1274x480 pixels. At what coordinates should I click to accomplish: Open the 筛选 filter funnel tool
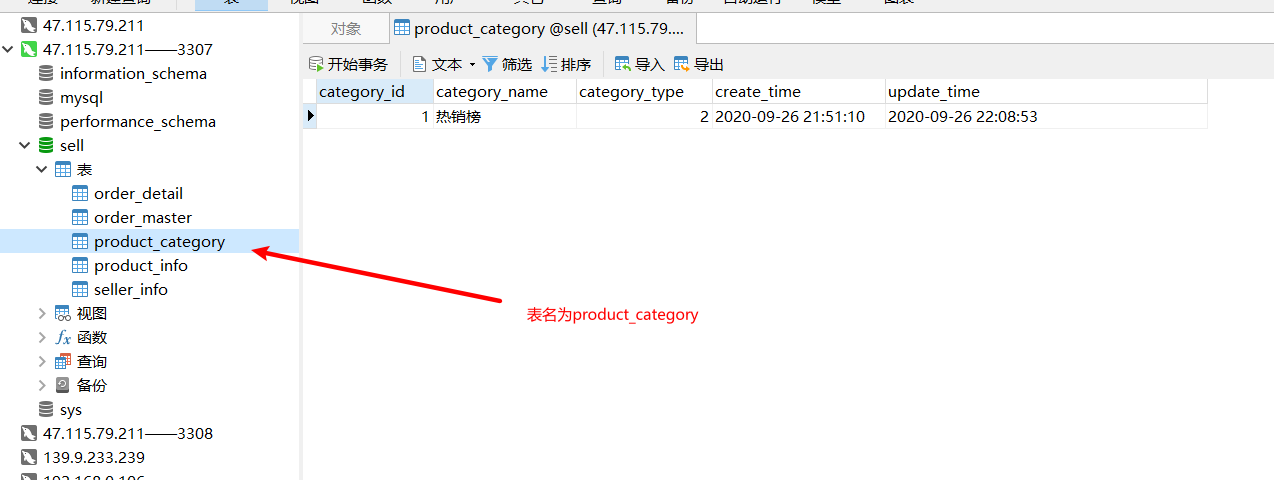coord(507,64)
